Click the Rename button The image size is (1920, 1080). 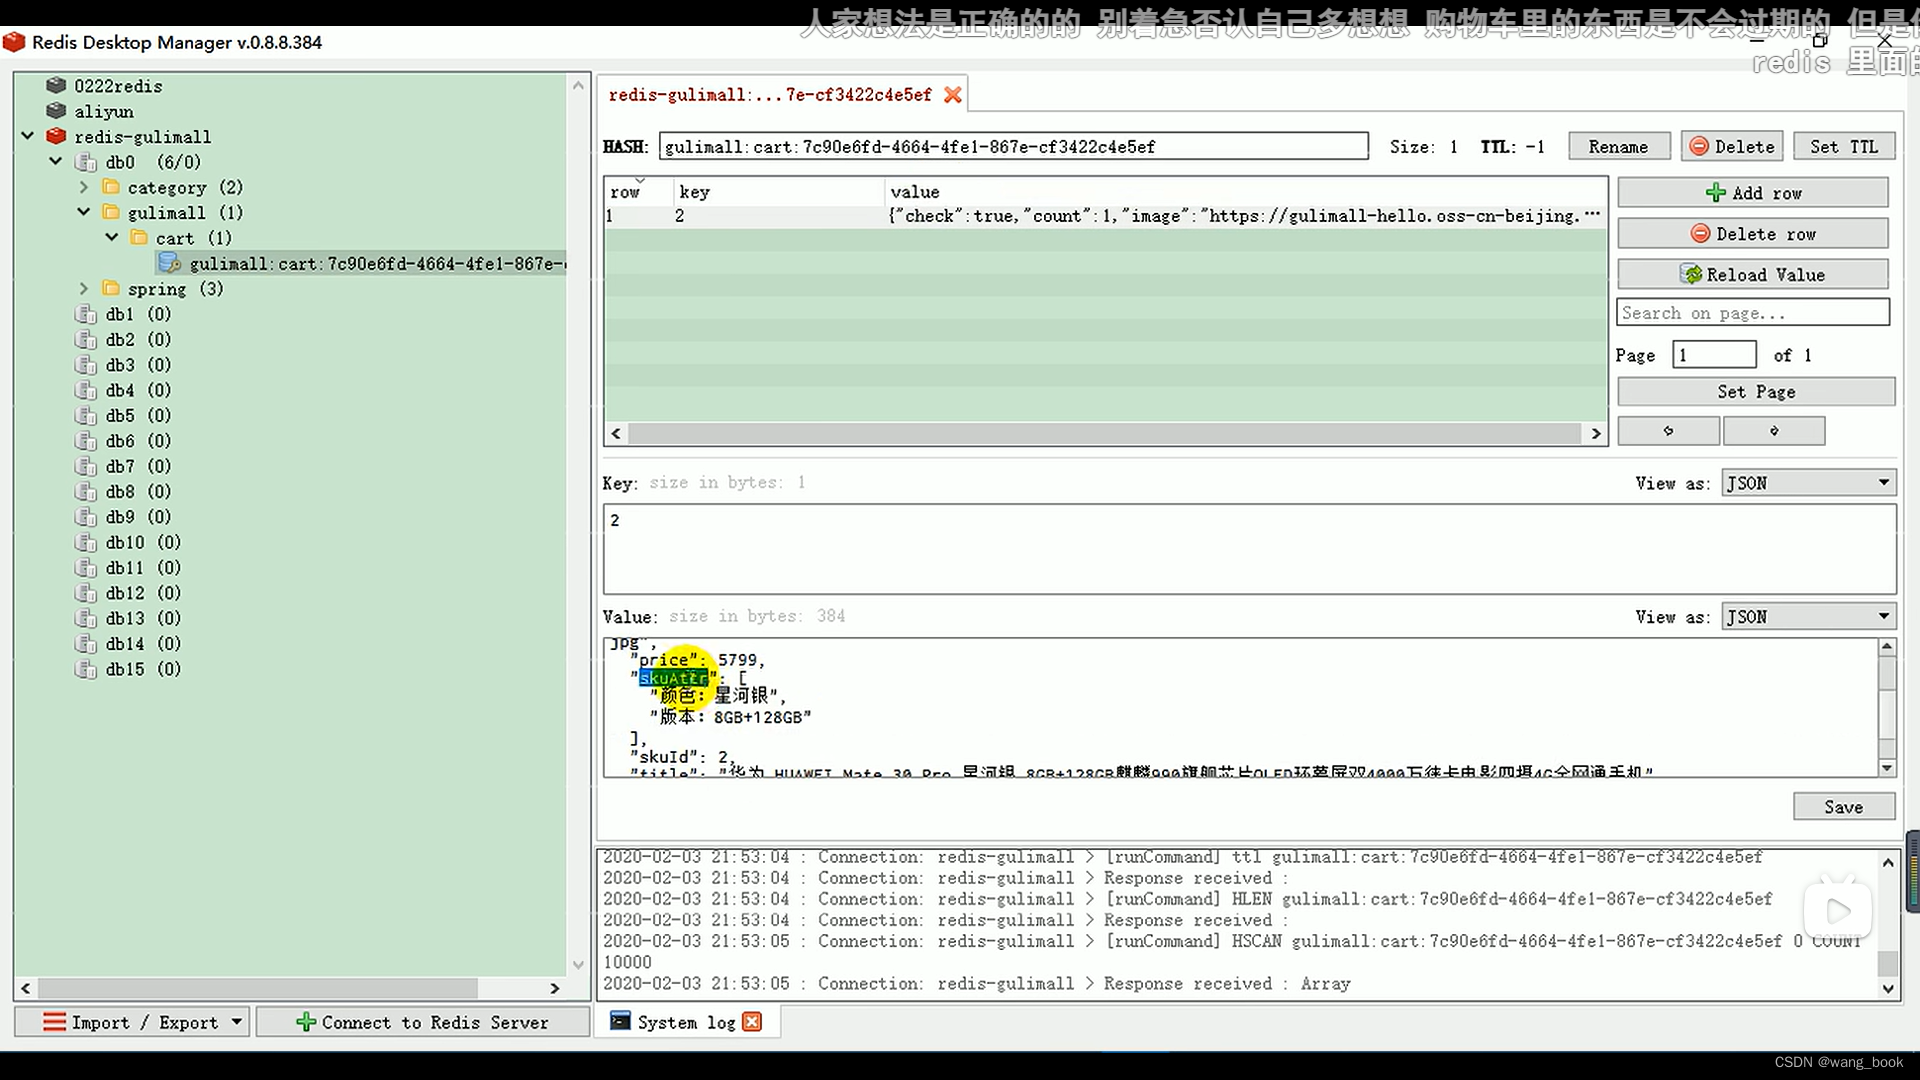click(x=1619, y=147)
